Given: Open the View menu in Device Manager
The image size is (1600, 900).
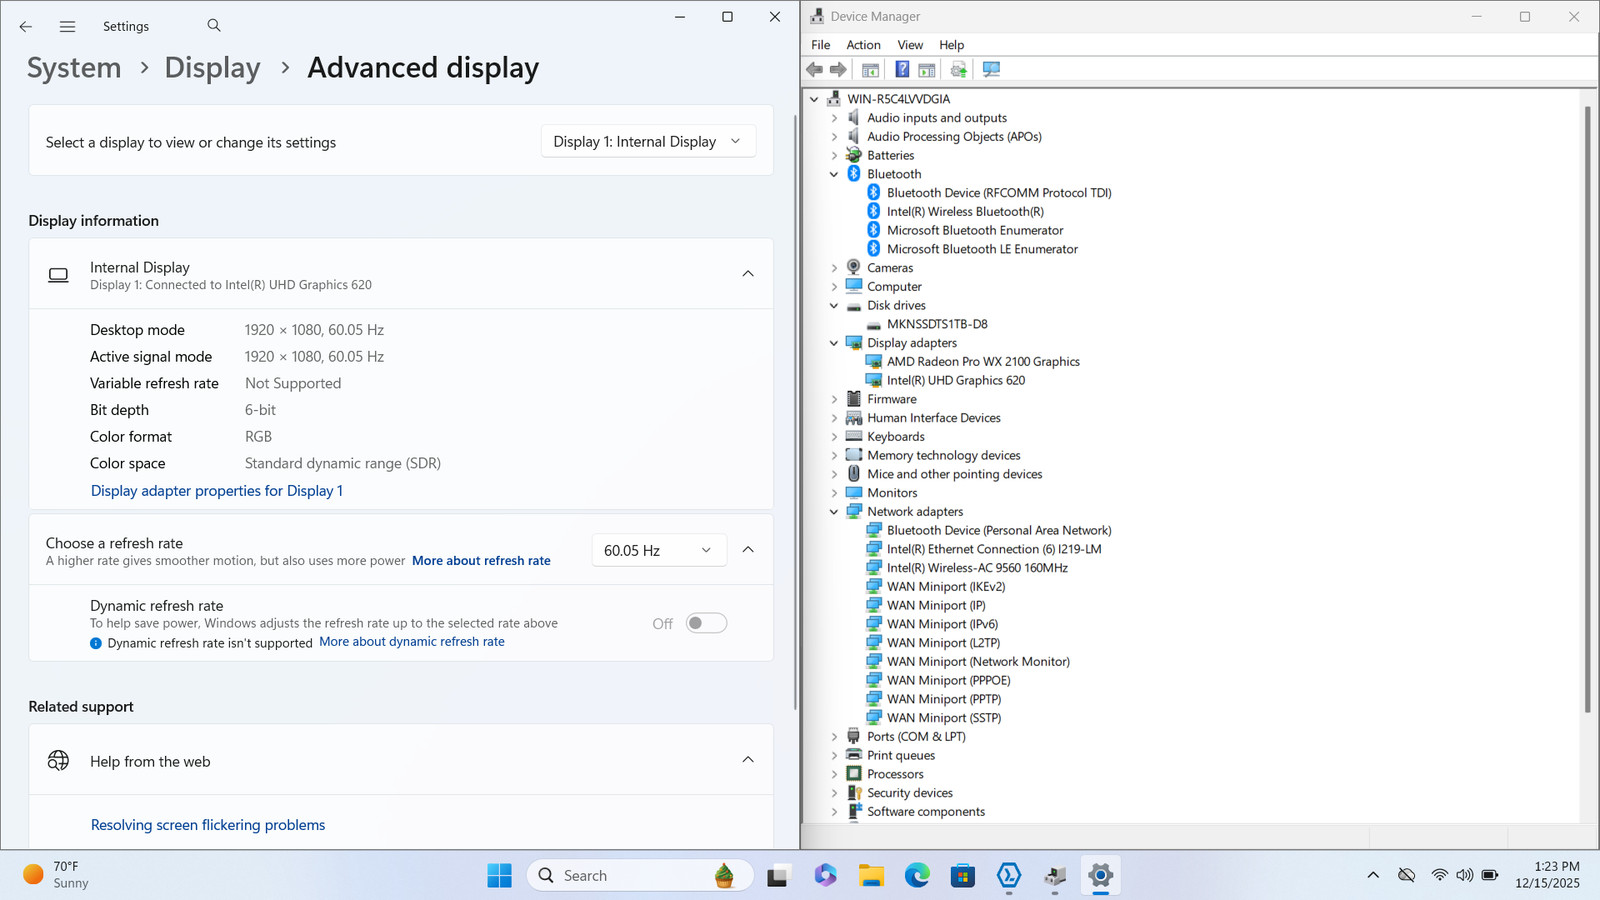Looking at the screenshot, I should pos(910,45).
